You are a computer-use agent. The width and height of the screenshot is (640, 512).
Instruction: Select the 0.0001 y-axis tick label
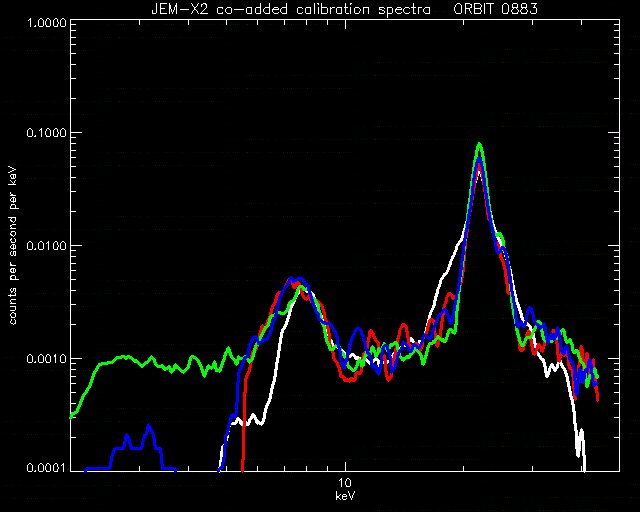point(46,467)
